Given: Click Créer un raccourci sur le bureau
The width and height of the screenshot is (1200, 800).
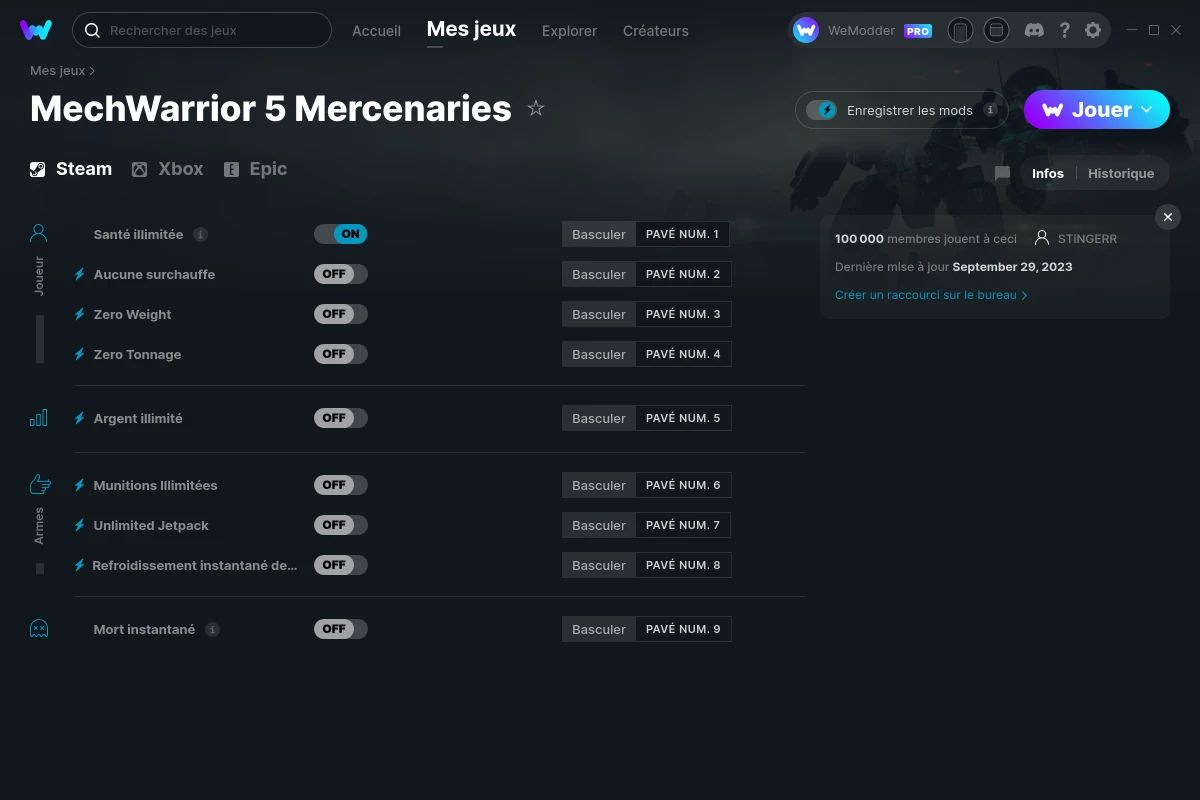Looking at the screenshot, I should coord(931,295).
